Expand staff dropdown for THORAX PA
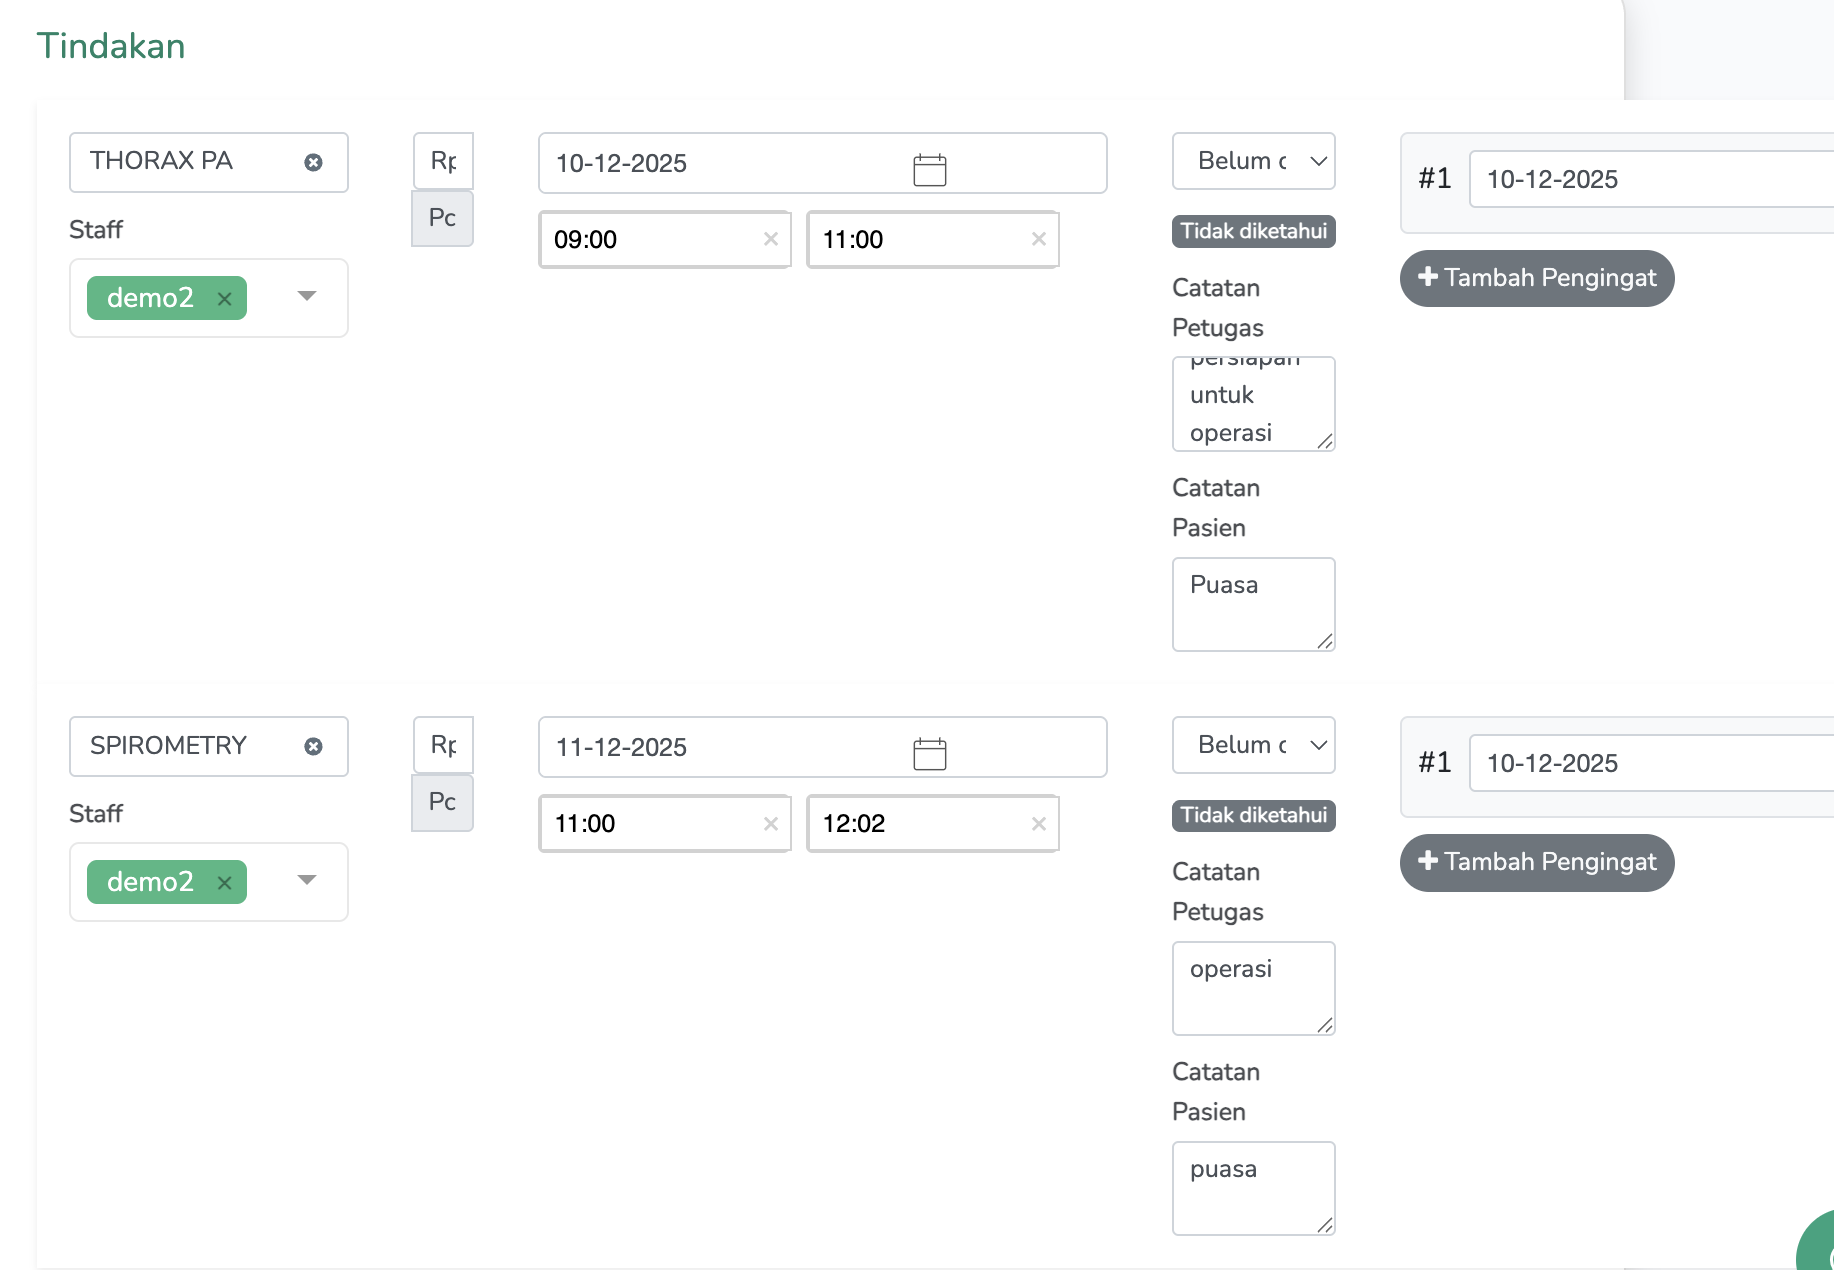The image size is (1834, 1270). click(x=307, y=296)
